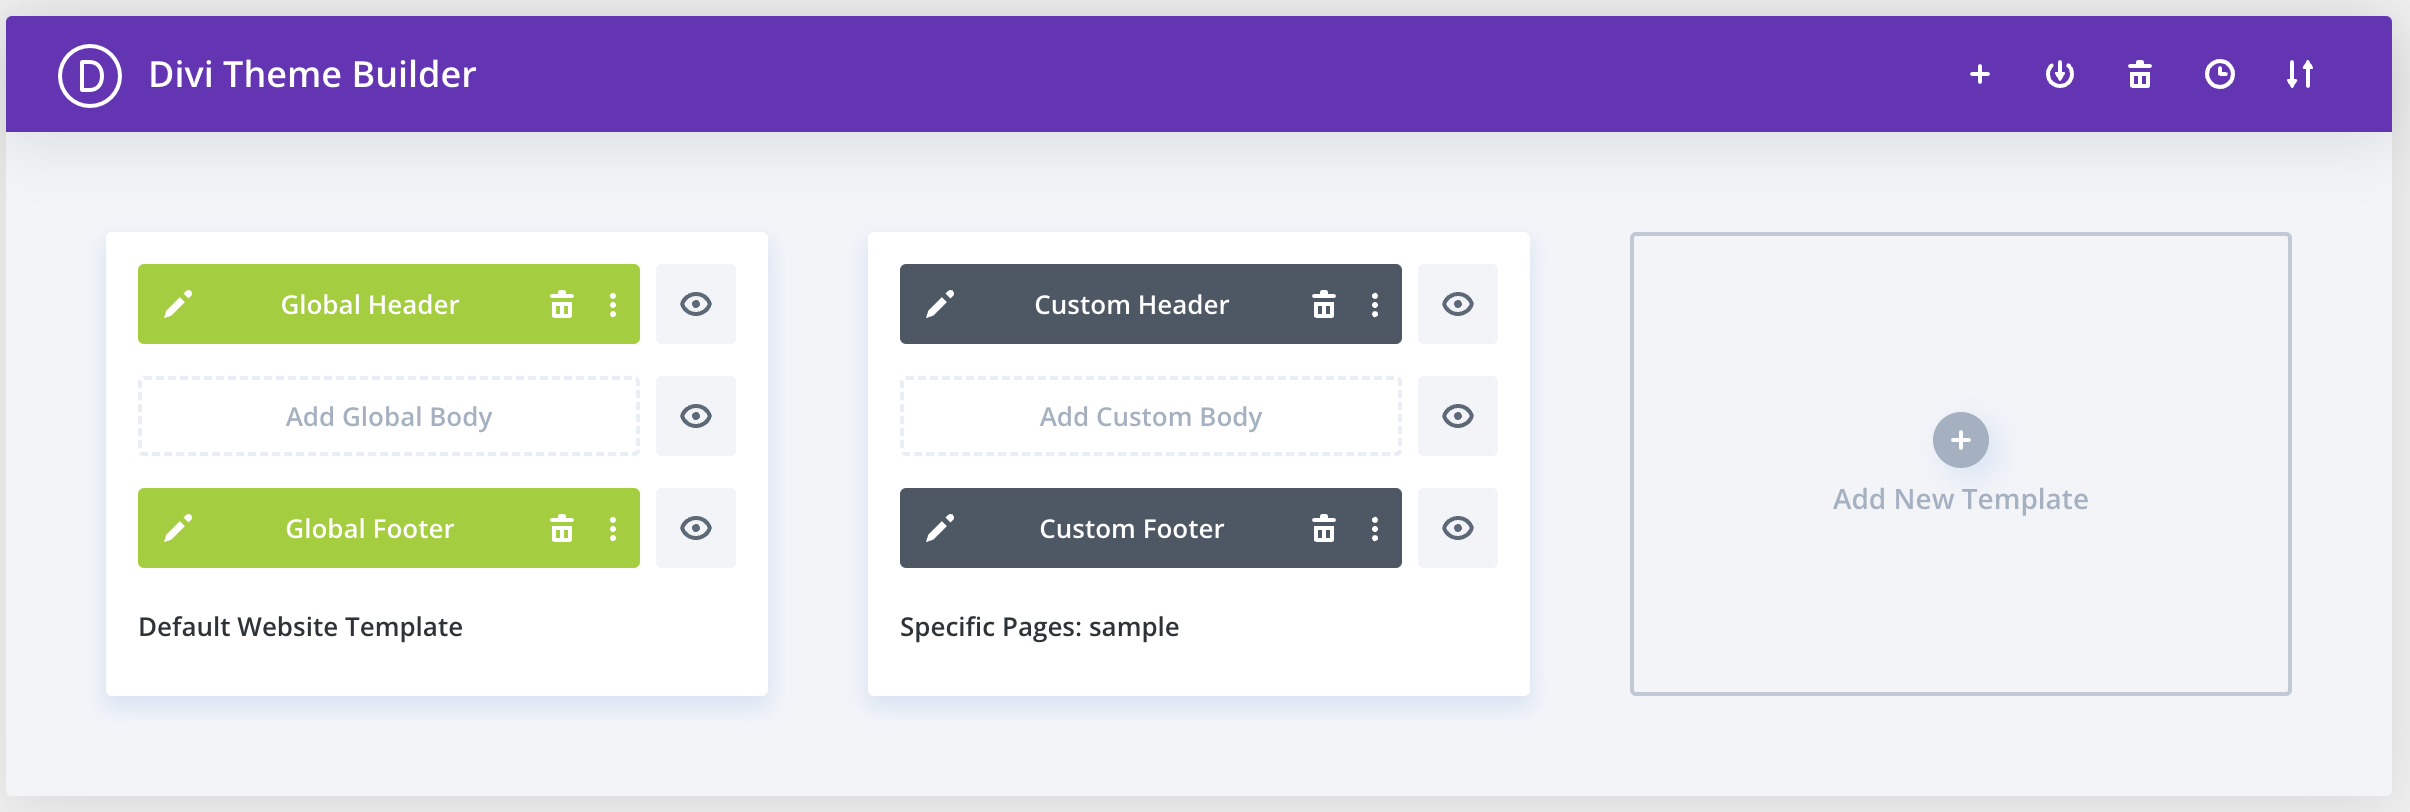Click pencil icon on Custom Header
Viewport: 2410px width, 812px height.
(940, 304)
